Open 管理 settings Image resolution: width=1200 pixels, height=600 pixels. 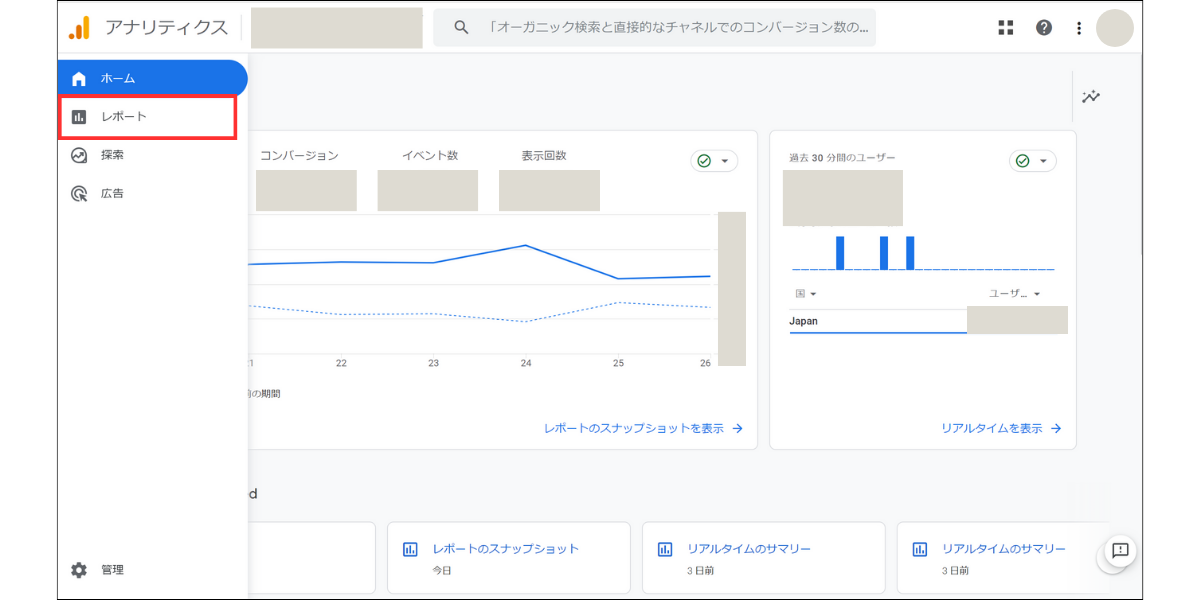click(x=152, y=570)
